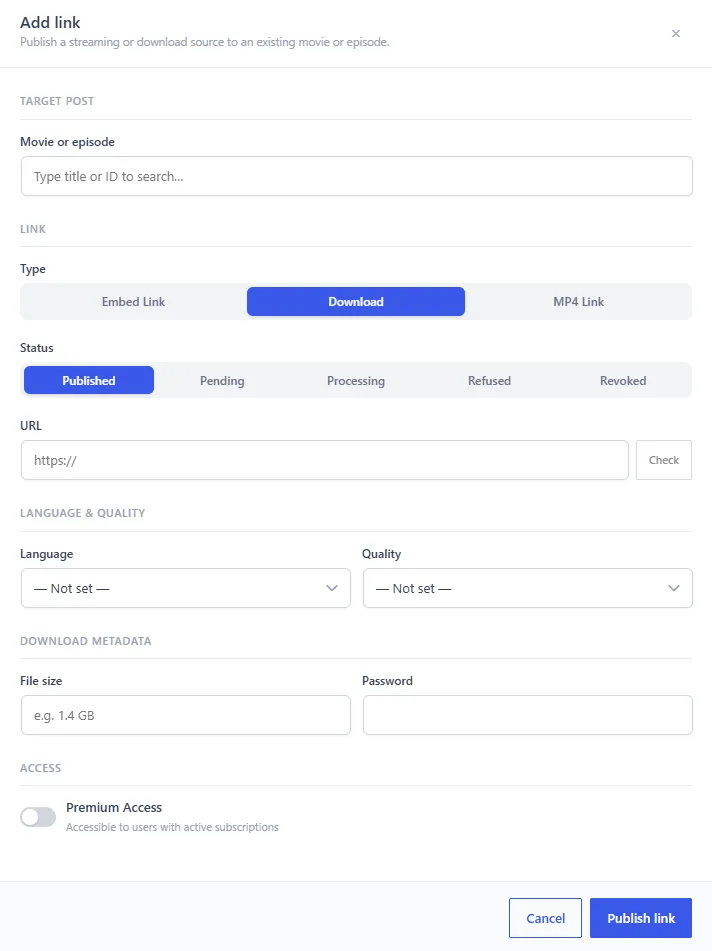
Task: Open the Language dropdown
Action: pyautogui.click(x=186, y=588)
